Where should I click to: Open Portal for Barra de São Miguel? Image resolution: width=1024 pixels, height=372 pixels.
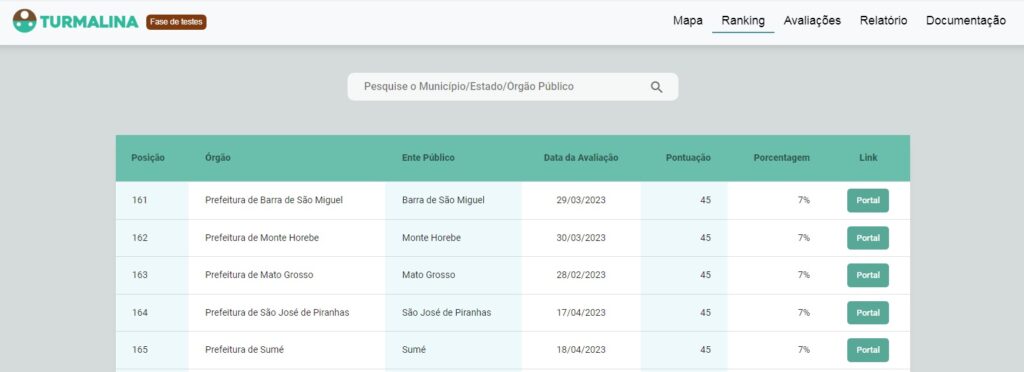click(x=868, y=200)
